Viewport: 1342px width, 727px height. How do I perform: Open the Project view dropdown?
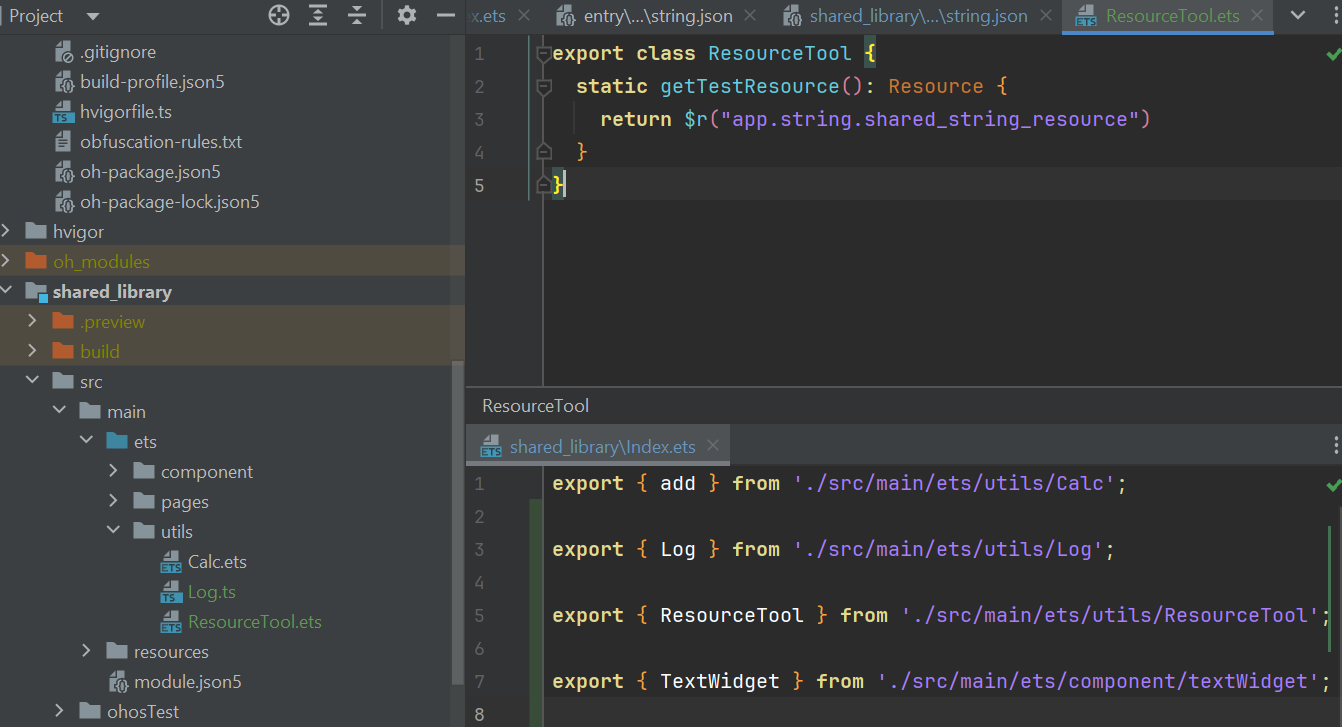tap(93, 16)
